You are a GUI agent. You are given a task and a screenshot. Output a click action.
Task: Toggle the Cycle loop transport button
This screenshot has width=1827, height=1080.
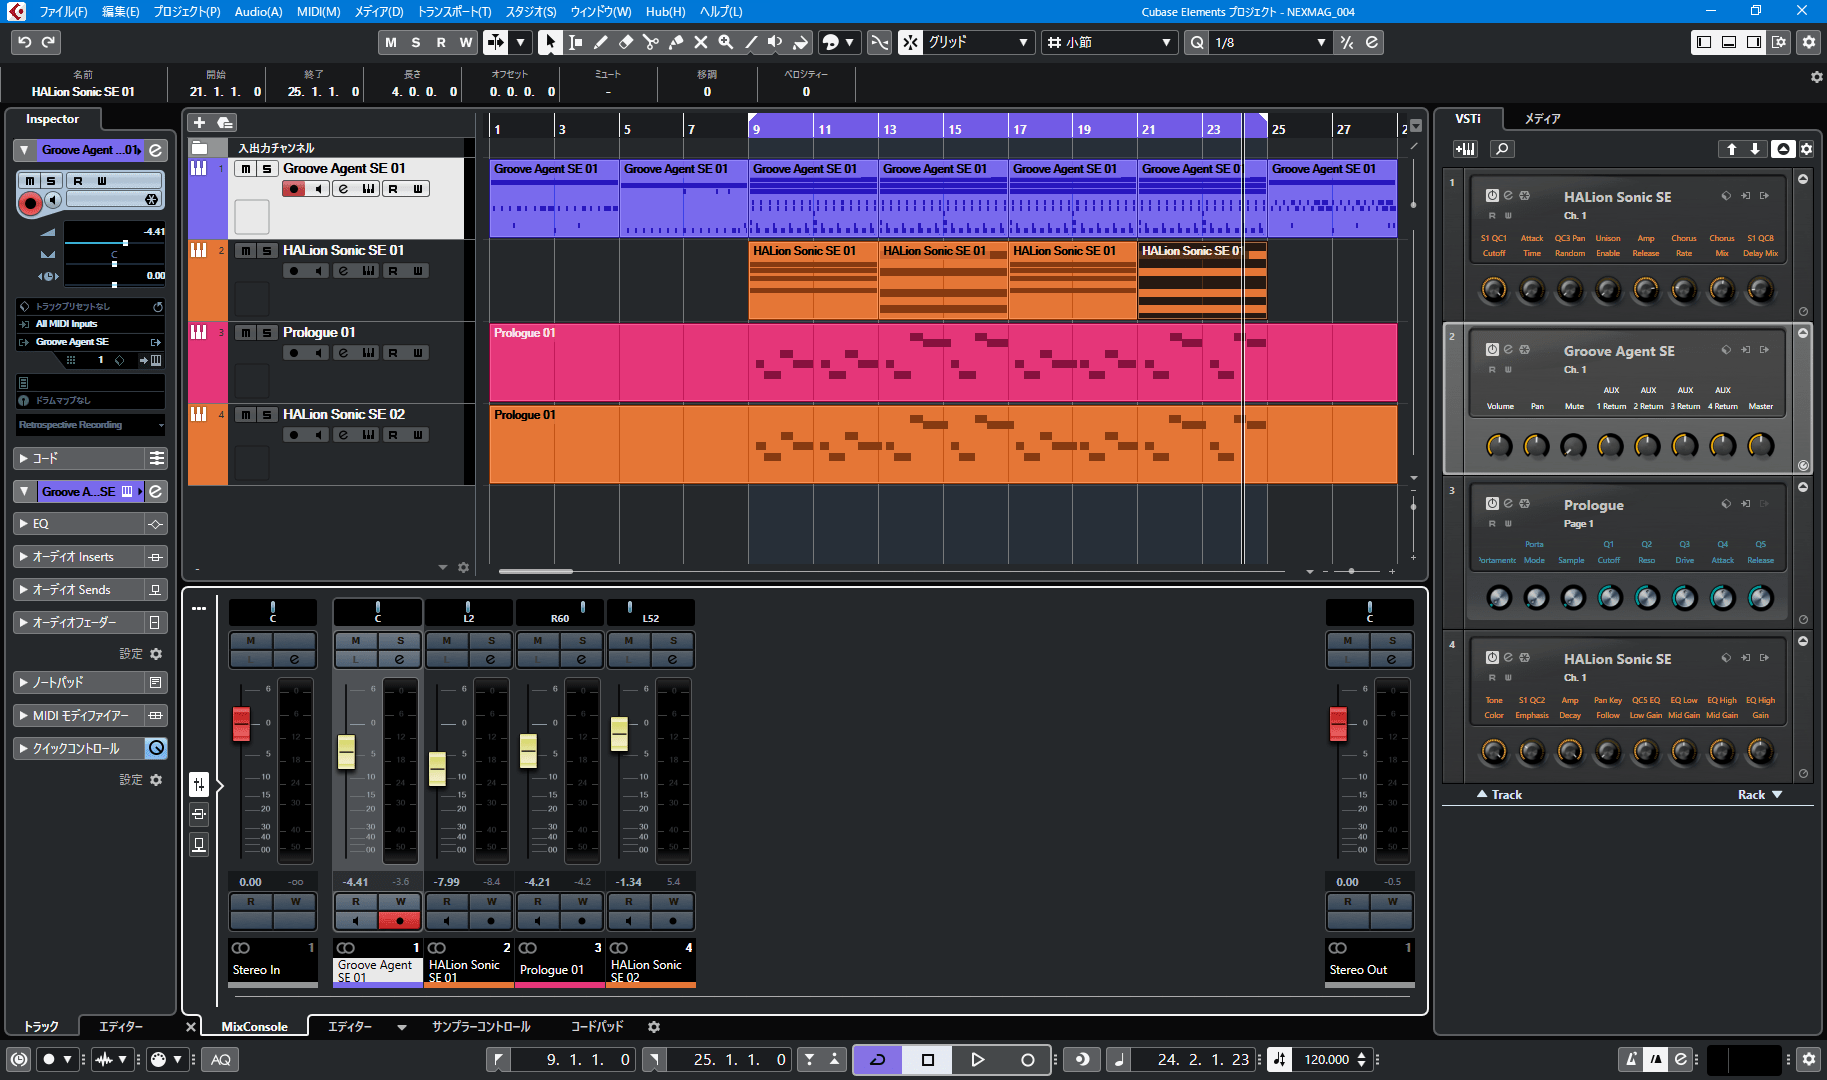point(878,1060)
